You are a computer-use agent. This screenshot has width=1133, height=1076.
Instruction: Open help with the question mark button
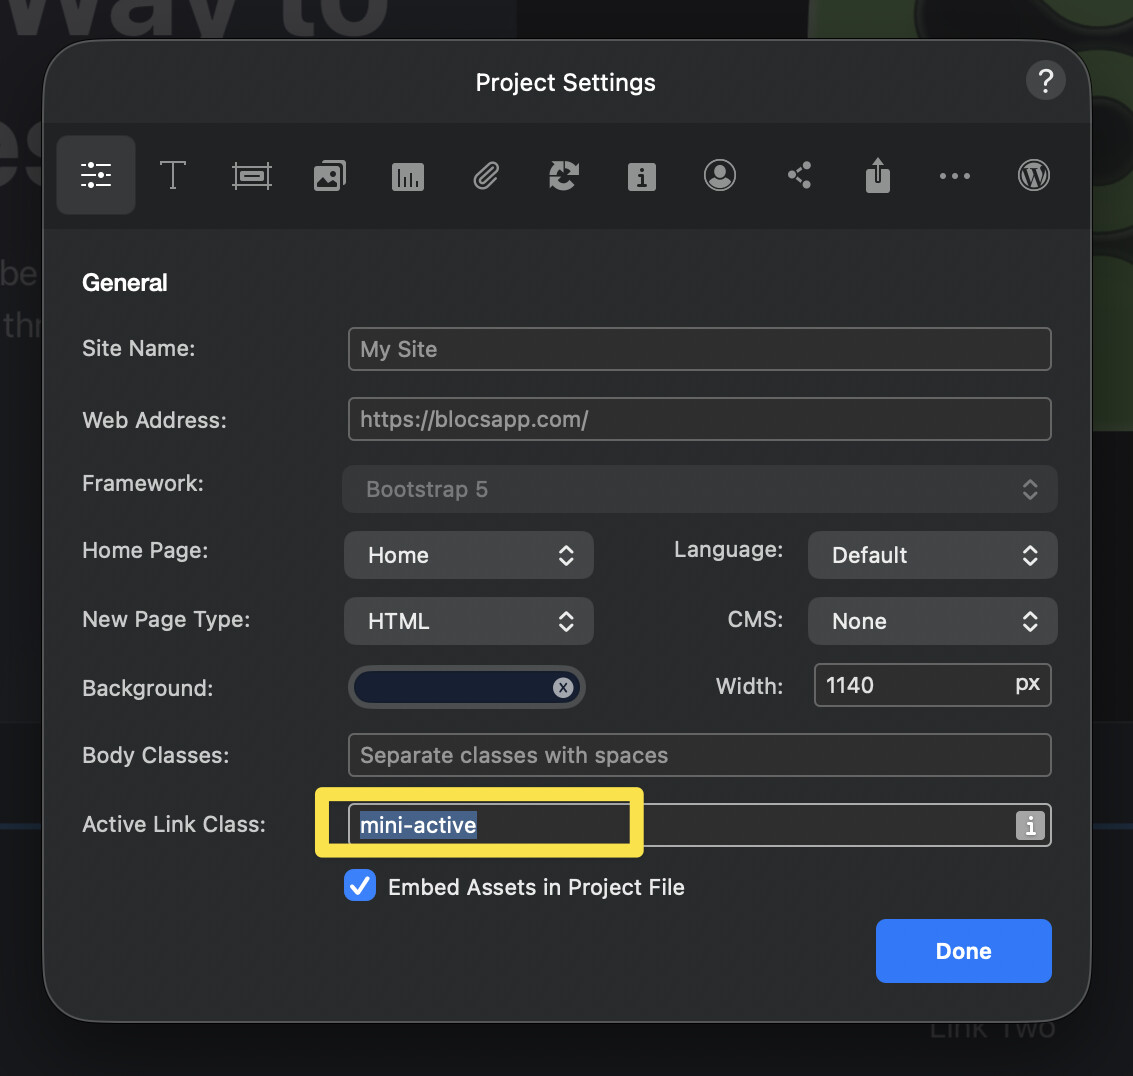click(x=1045, y=80)
